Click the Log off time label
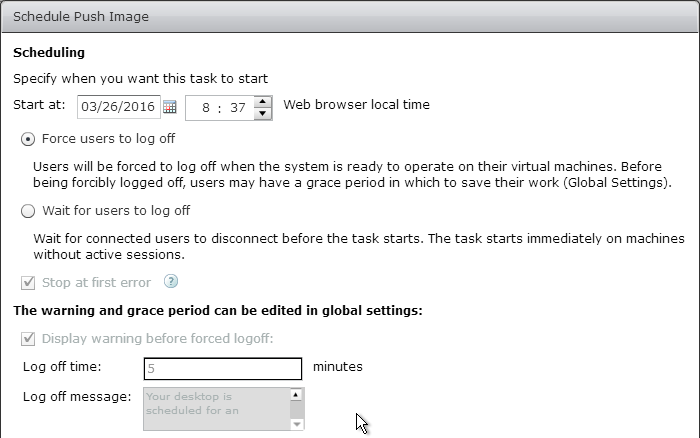The width and height of the screenshot is (700, 438). pos(62,367)
